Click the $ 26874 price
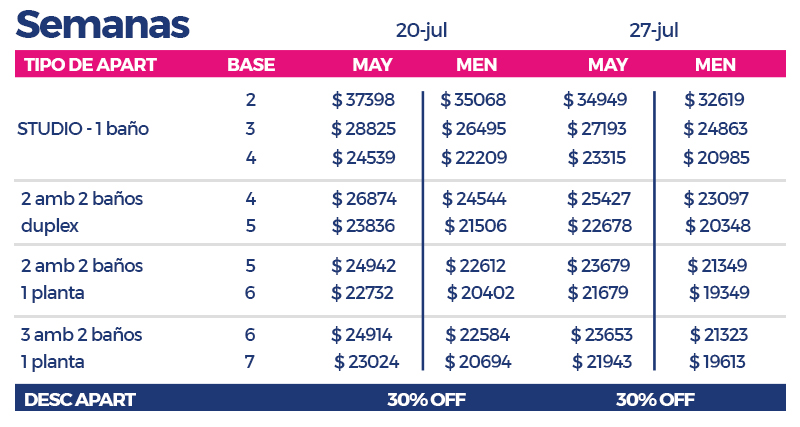 (x=364, y=199)
